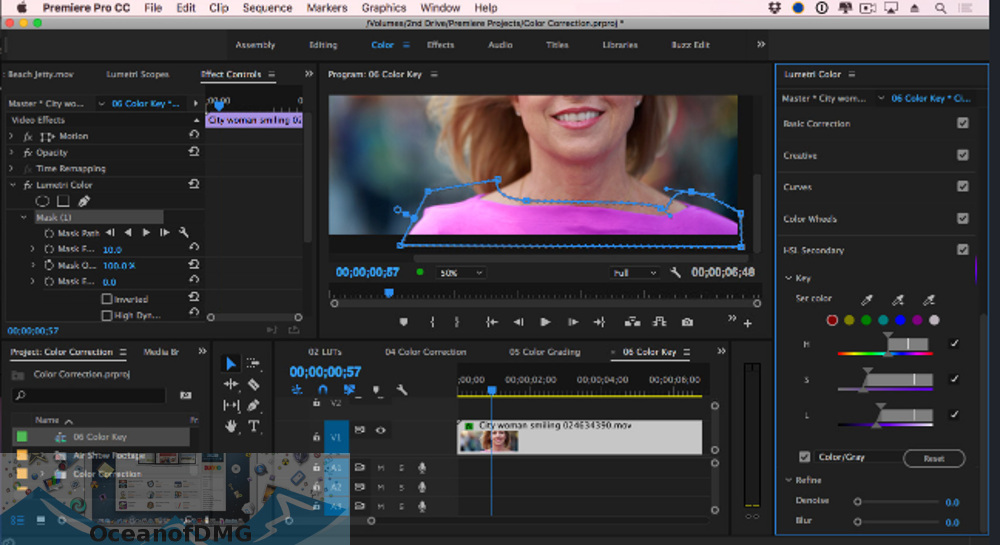Add marker in Program monitor
The image size is (1000, 545).
(403, 323)
